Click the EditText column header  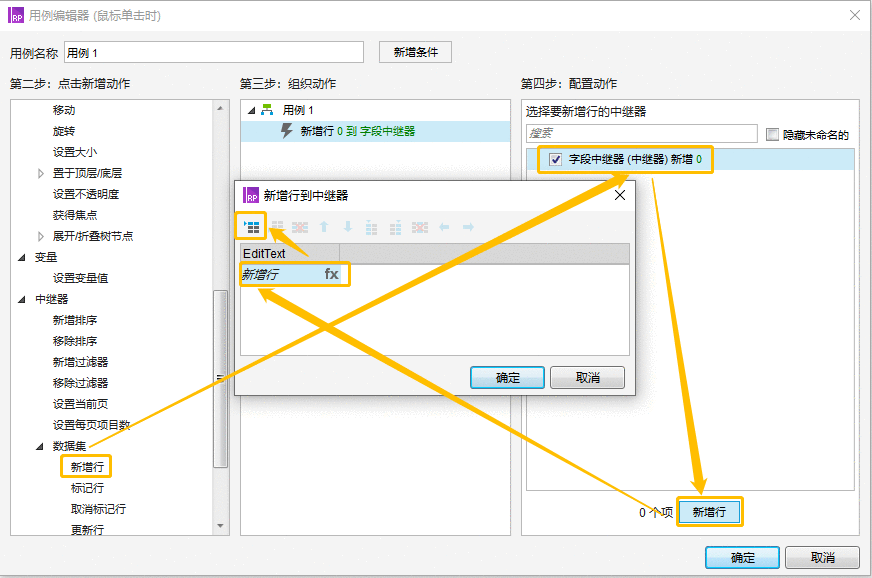(x=290, y=254)
